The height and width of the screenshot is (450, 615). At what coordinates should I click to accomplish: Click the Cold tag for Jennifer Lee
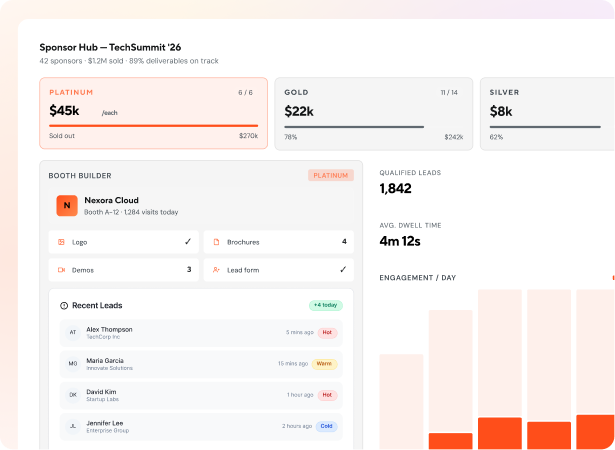326,426
